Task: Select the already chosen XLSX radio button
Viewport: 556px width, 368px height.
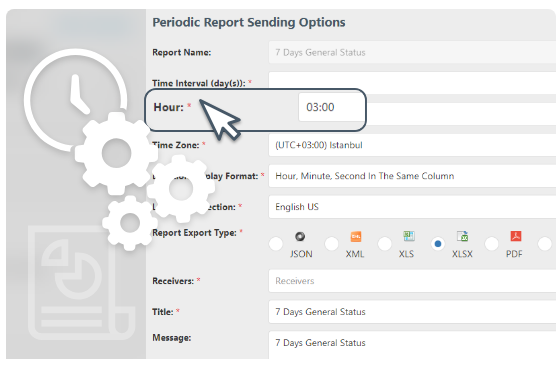Action: click(x=438, y=244)
